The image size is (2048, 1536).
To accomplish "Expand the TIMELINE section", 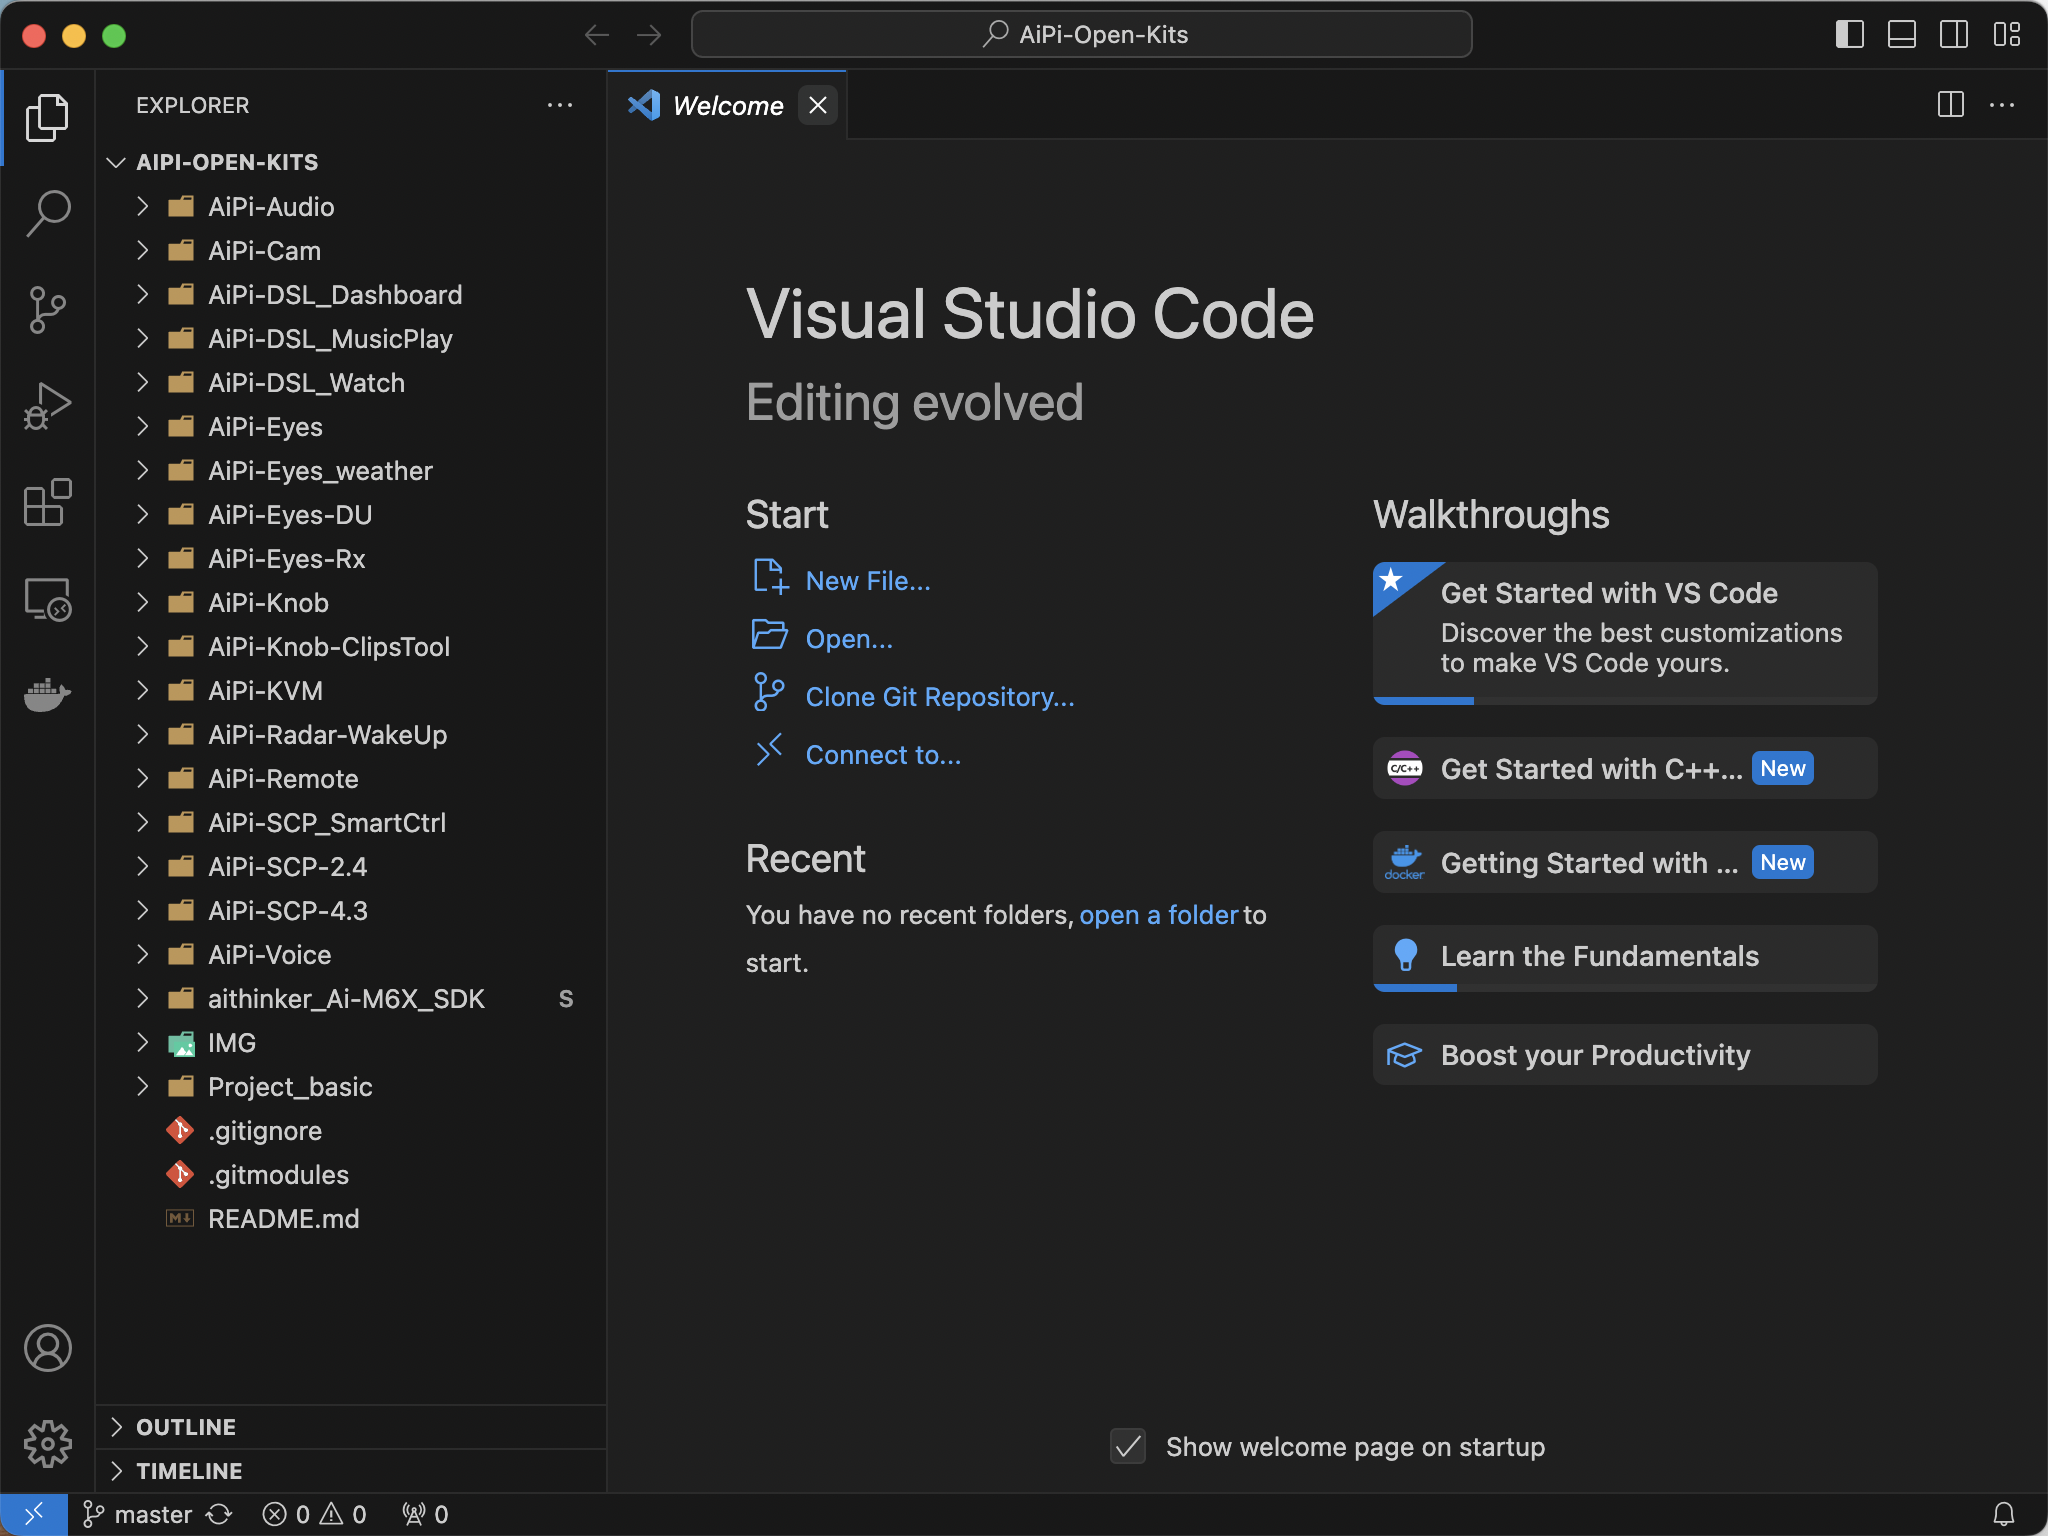I will 116,1471.
